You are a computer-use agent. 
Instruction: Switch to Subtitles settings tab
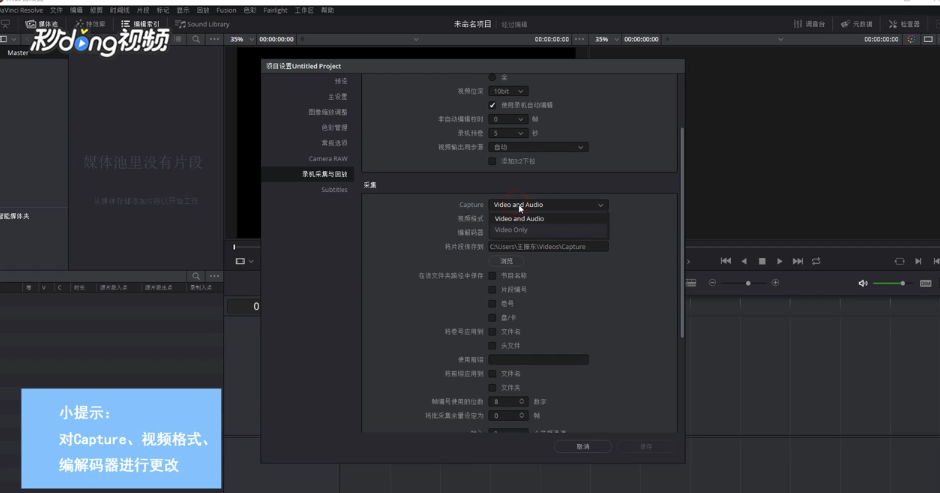pyautogui.click(x=335, y=190)
